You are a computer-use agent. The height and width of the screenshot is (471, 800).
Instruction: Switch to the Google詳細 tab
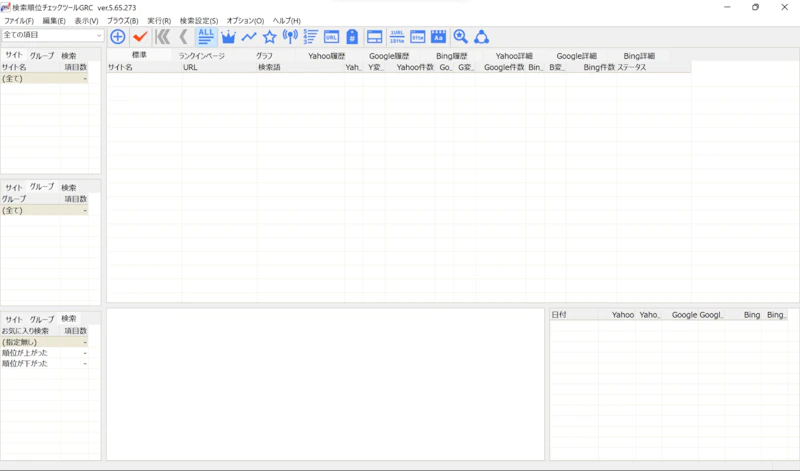[577, 56]
